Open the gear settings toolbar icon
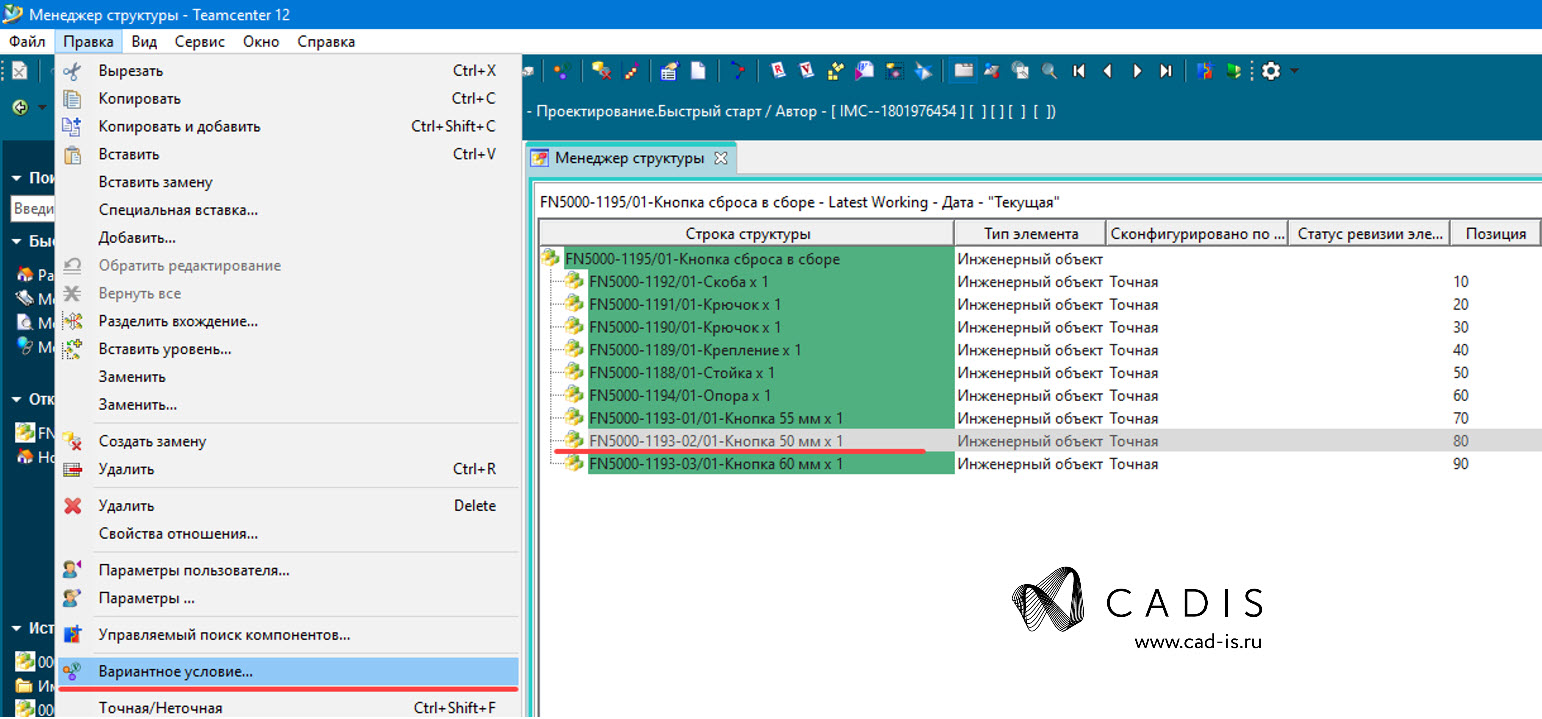1542x719 pixels. [1271, 71]
